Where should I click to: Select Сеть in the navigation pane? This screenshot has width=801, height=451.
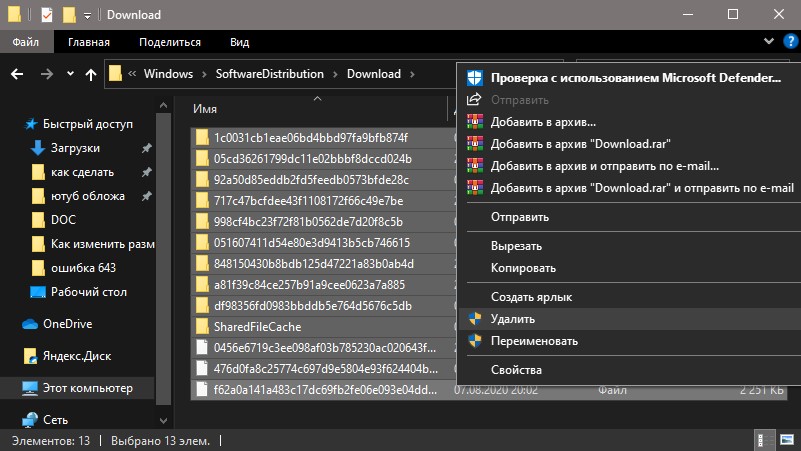pos(45,420)
